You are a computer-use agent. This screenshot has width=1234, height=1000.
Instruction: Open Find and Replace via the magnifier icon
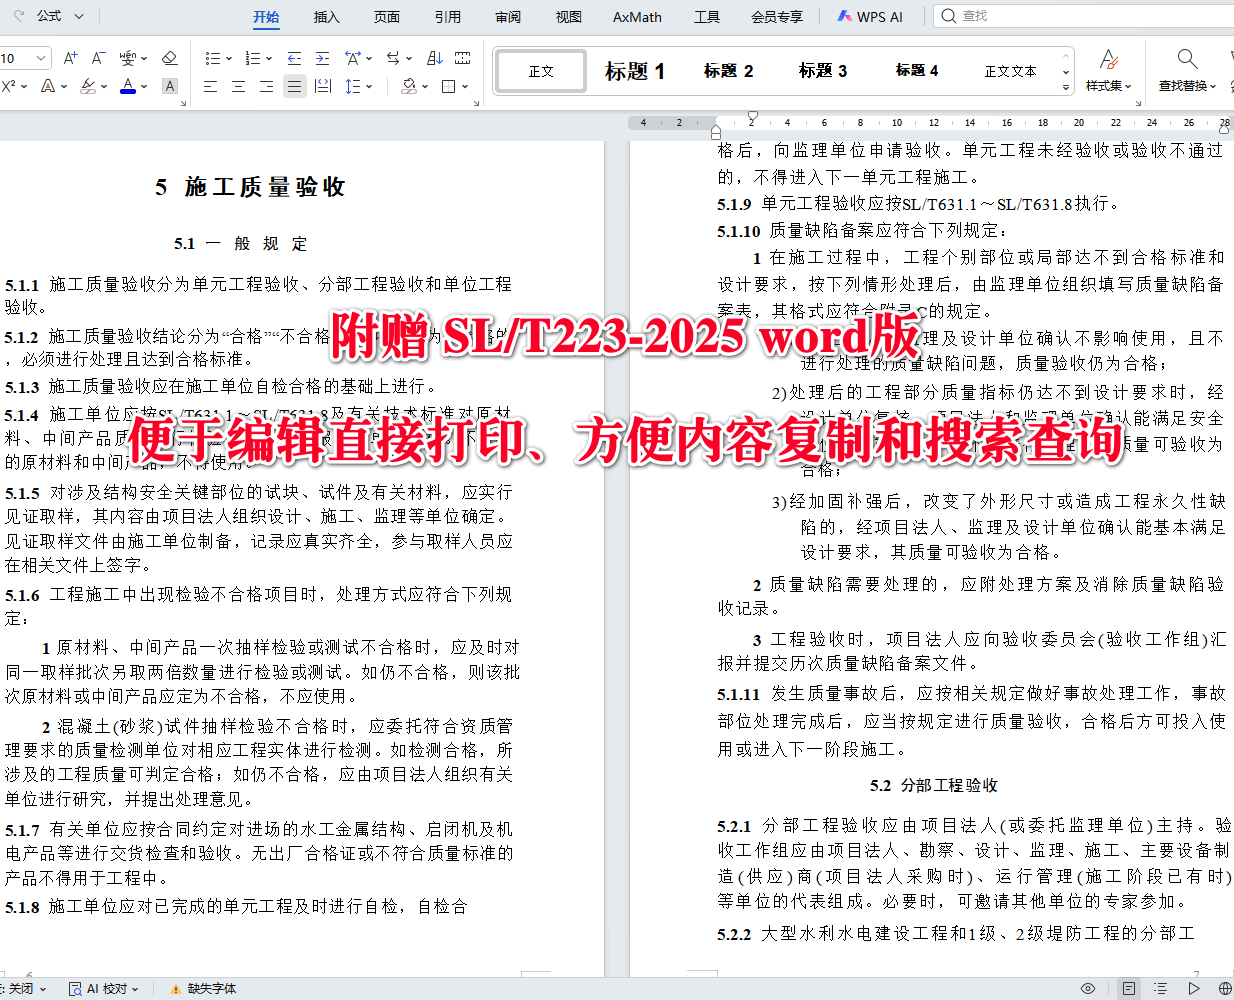click(1186, 58)
